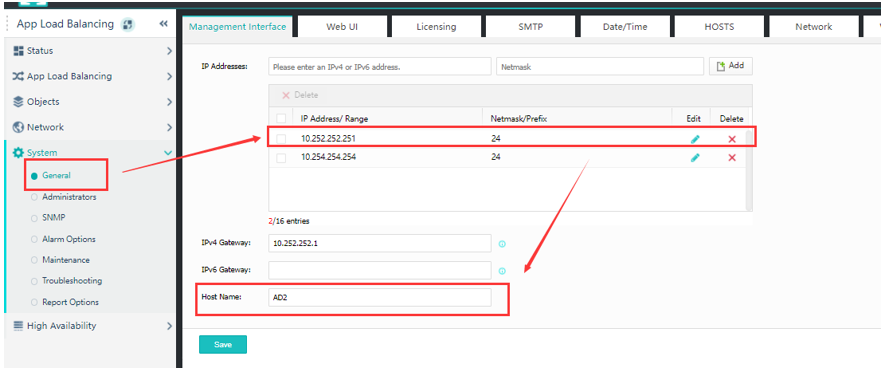Tick the checkbox for 10.254.254.254
Viewport: 885px width, 369px height.
coord(281,158)
